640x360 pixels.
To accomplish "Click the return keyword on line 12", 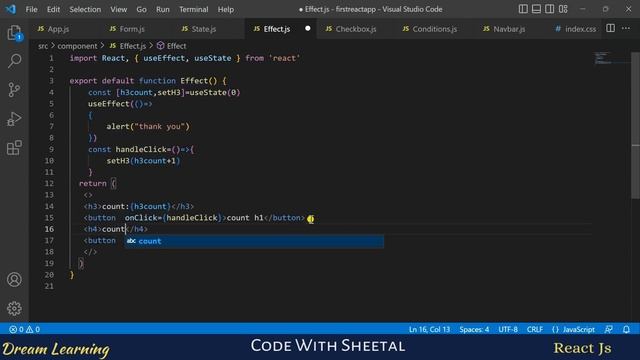I will (93, 184).
